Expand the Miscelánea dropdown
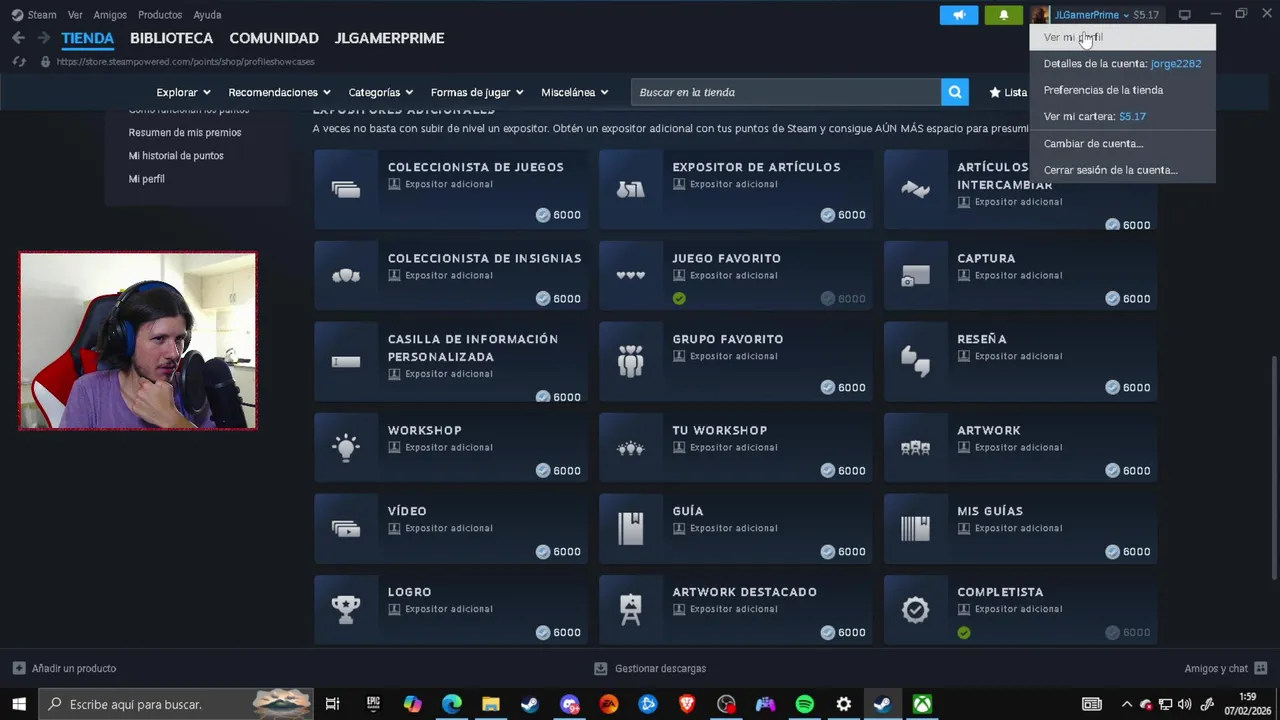 575,92
